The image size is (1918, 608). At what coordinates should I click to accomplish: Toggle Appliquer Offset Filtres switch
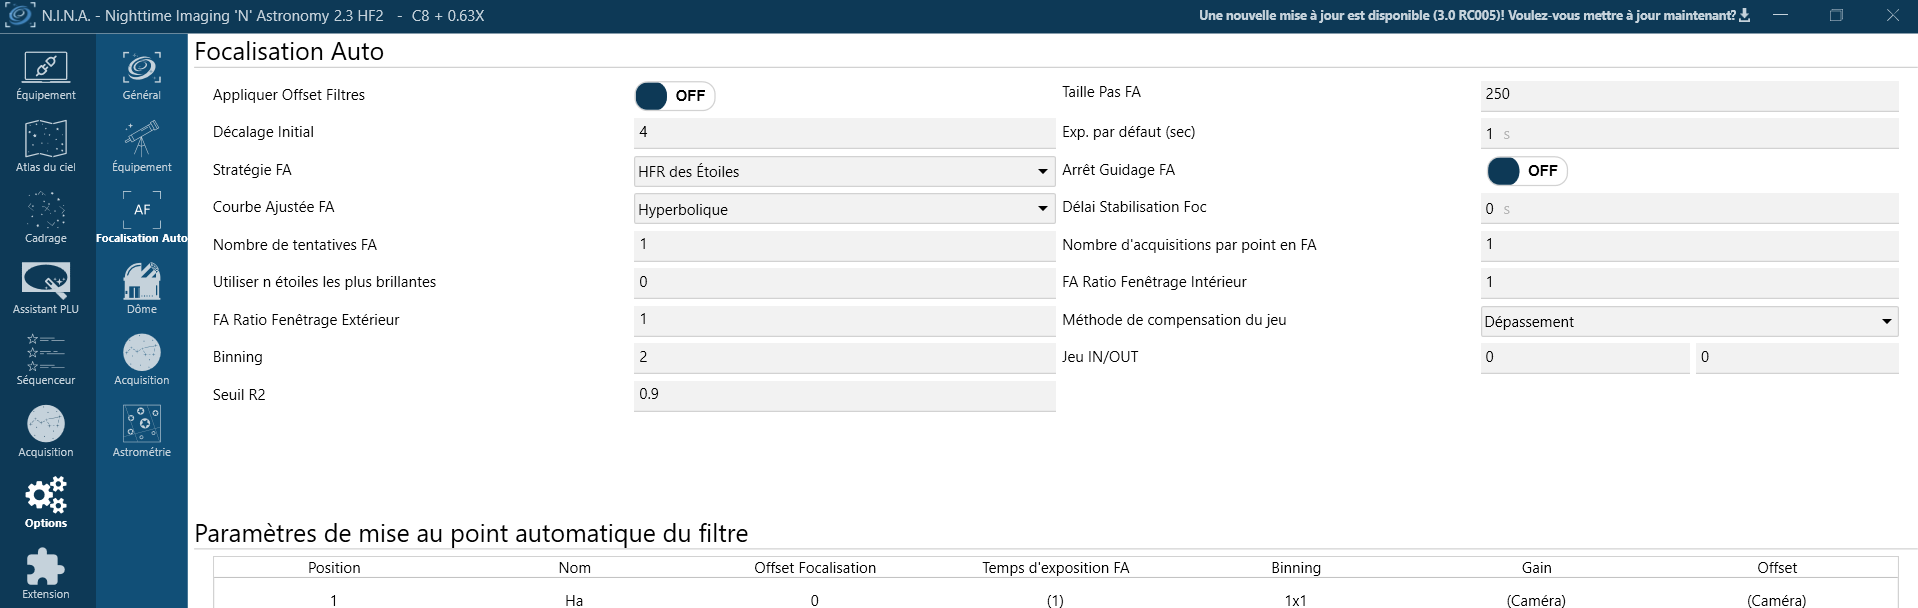675,96
